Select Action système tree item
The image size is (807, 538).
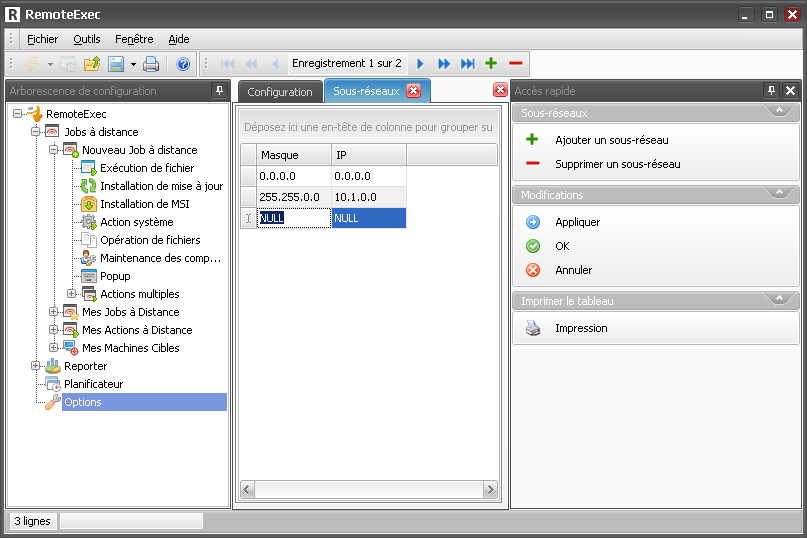click(x=136, y=222)
